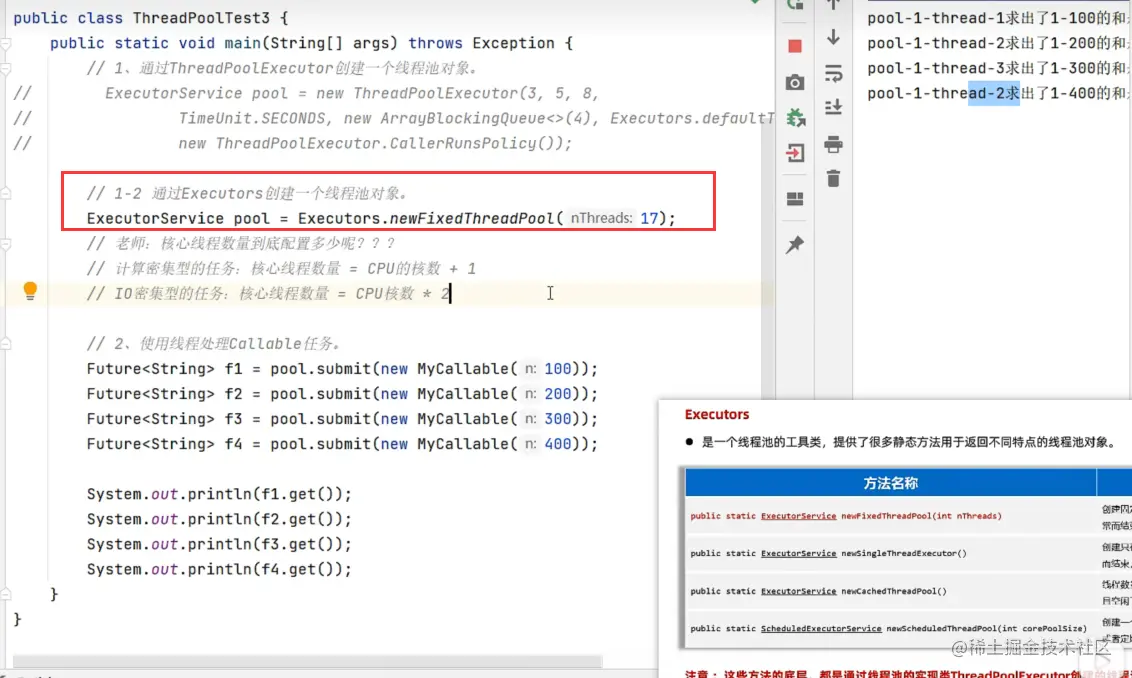Click the green bug attach-debugger icon
The image size is (1132, 678).
click(796, 117)
